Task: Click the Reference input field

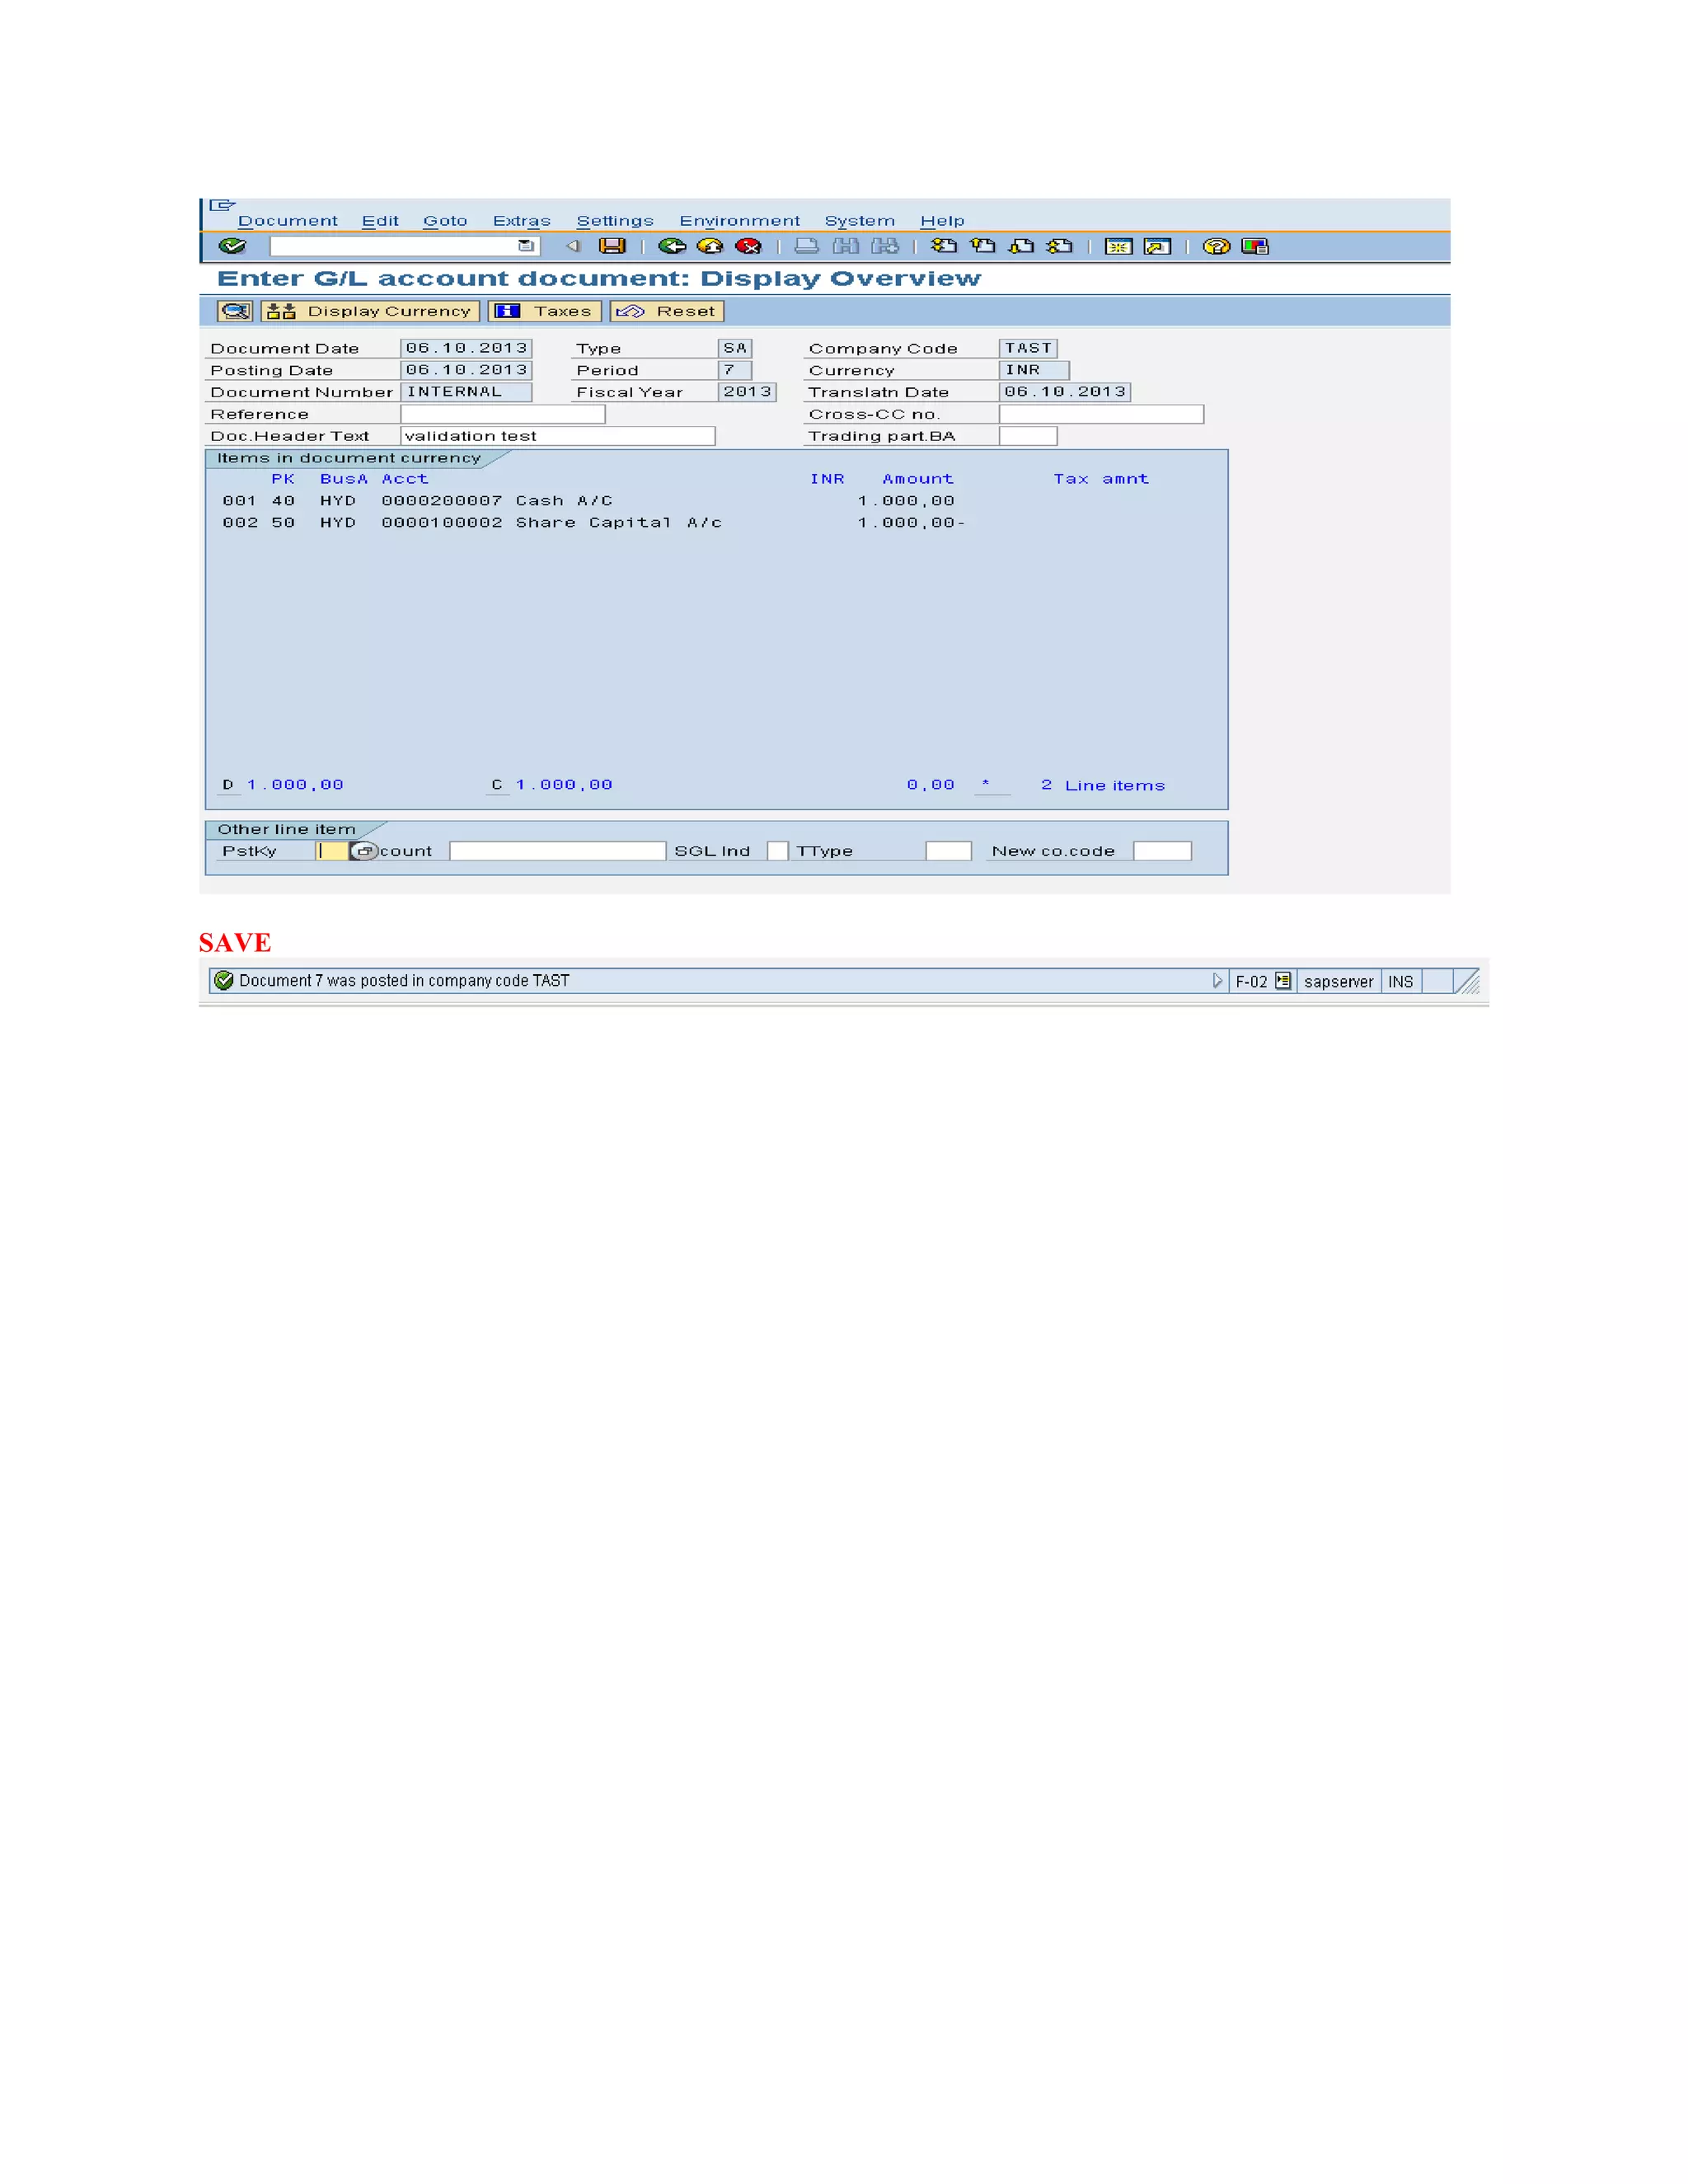Action: pyautogui.click(x=502, y=414)
